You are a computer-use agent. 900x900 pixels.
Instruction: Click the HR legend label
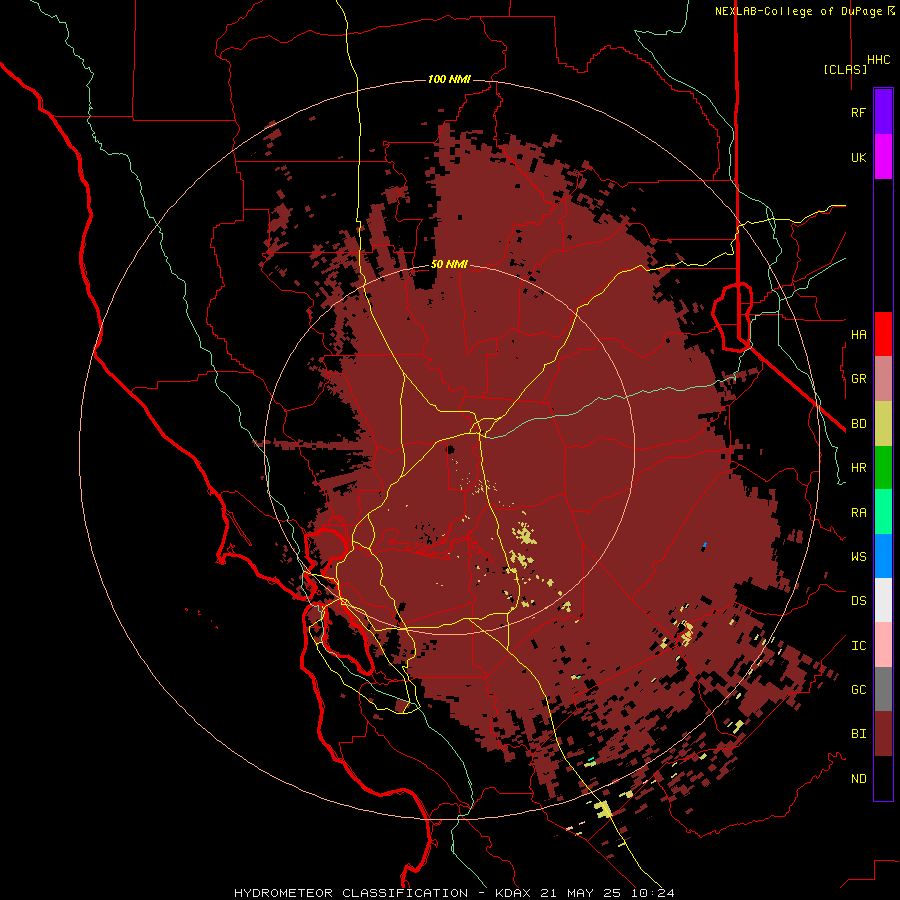point(858,468)
